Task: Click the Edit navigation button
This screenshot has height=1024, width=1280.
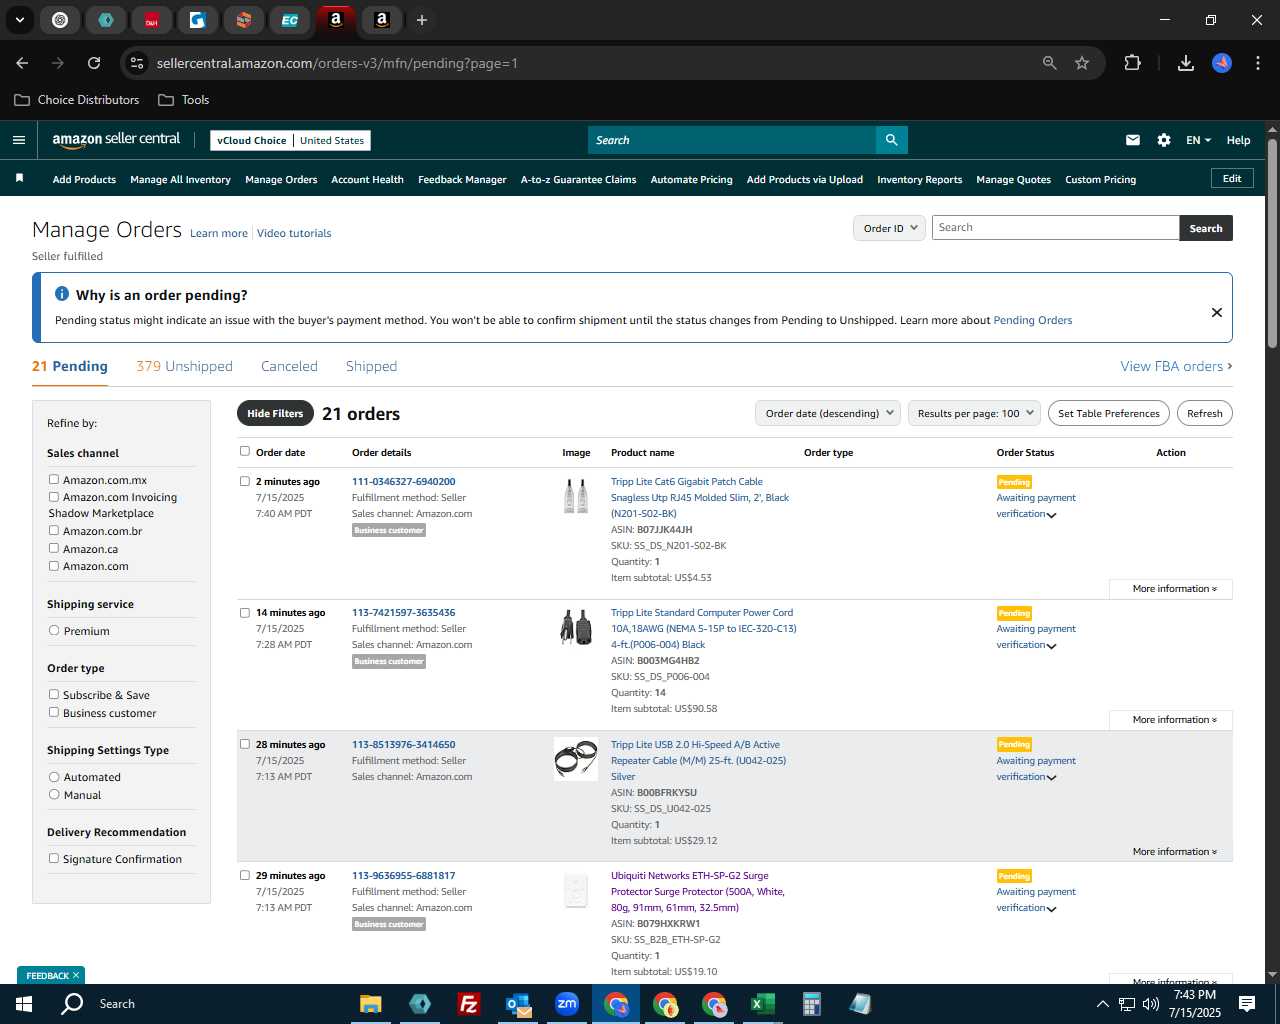Action: 1232,179
